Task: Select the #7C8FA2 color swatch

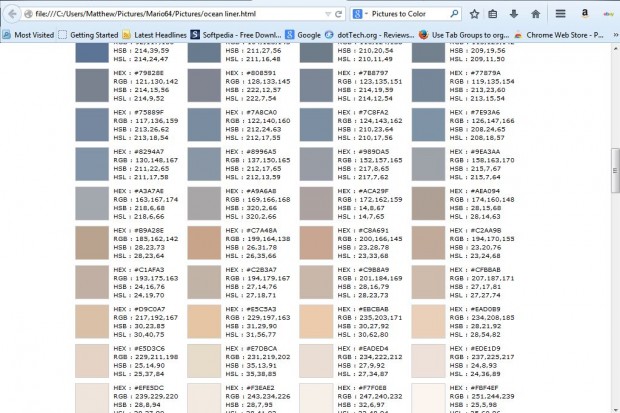Action: pyautogui.click(x=316, y=125)
